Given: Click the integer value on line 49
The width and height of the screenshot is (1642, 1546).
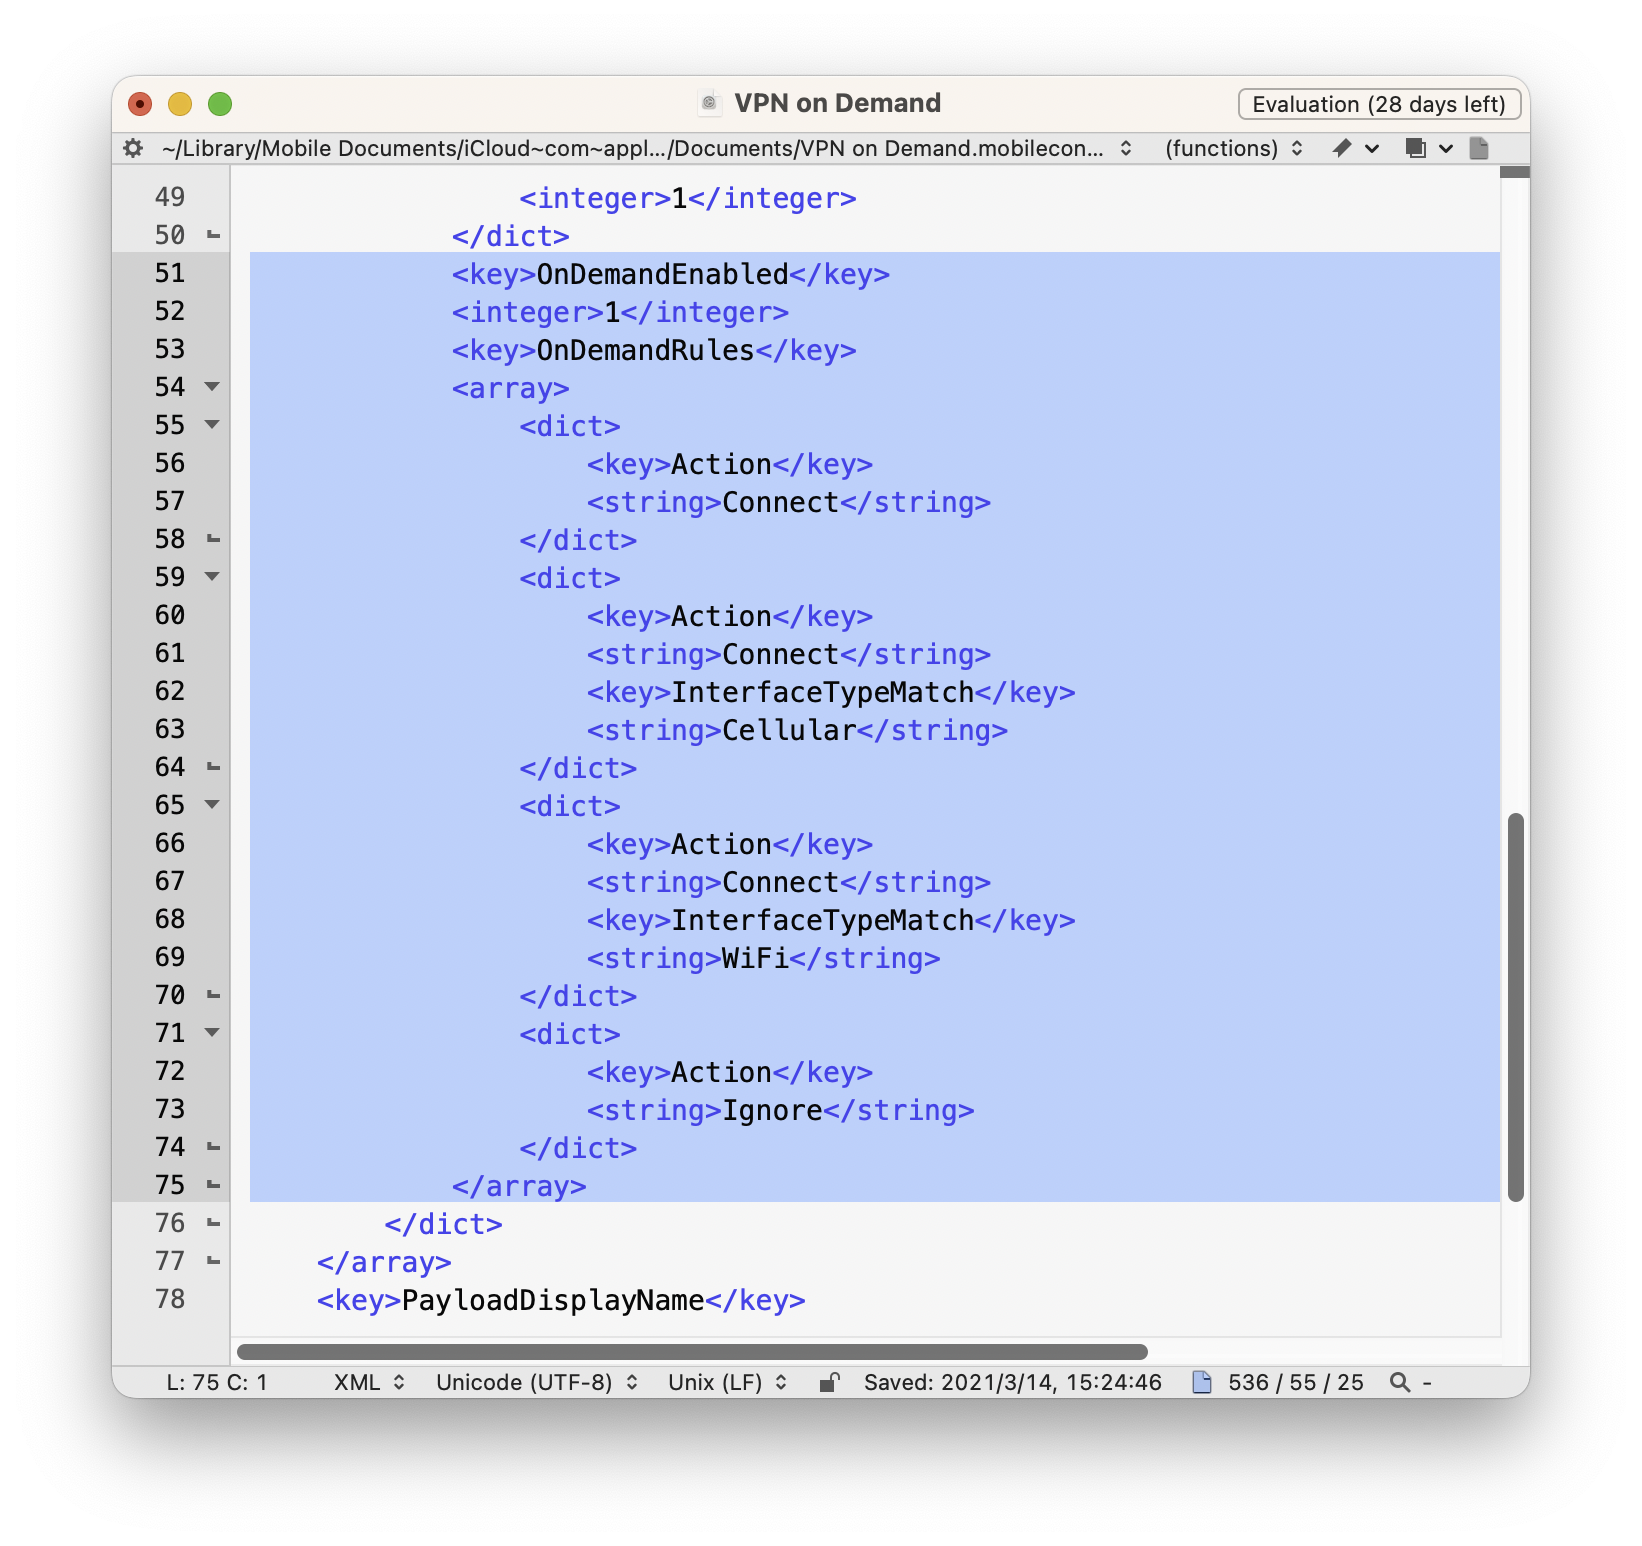Looking at the screenshot, I should (679, 198).
